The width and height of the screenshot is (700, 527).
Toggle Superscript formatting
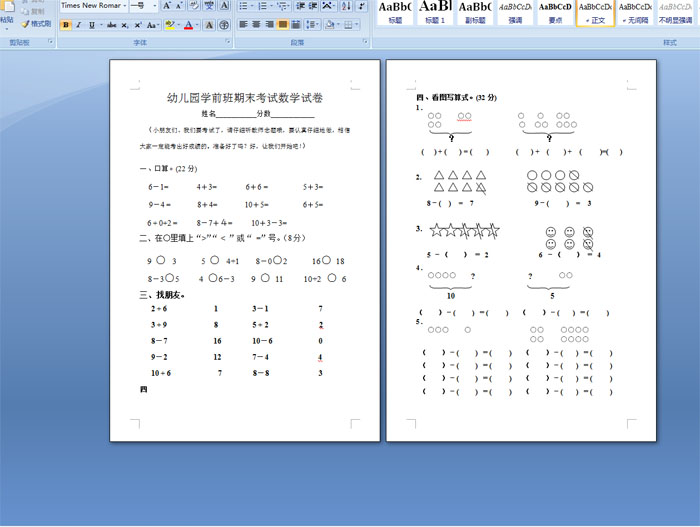pyautogui.click(x=138, y=25)
